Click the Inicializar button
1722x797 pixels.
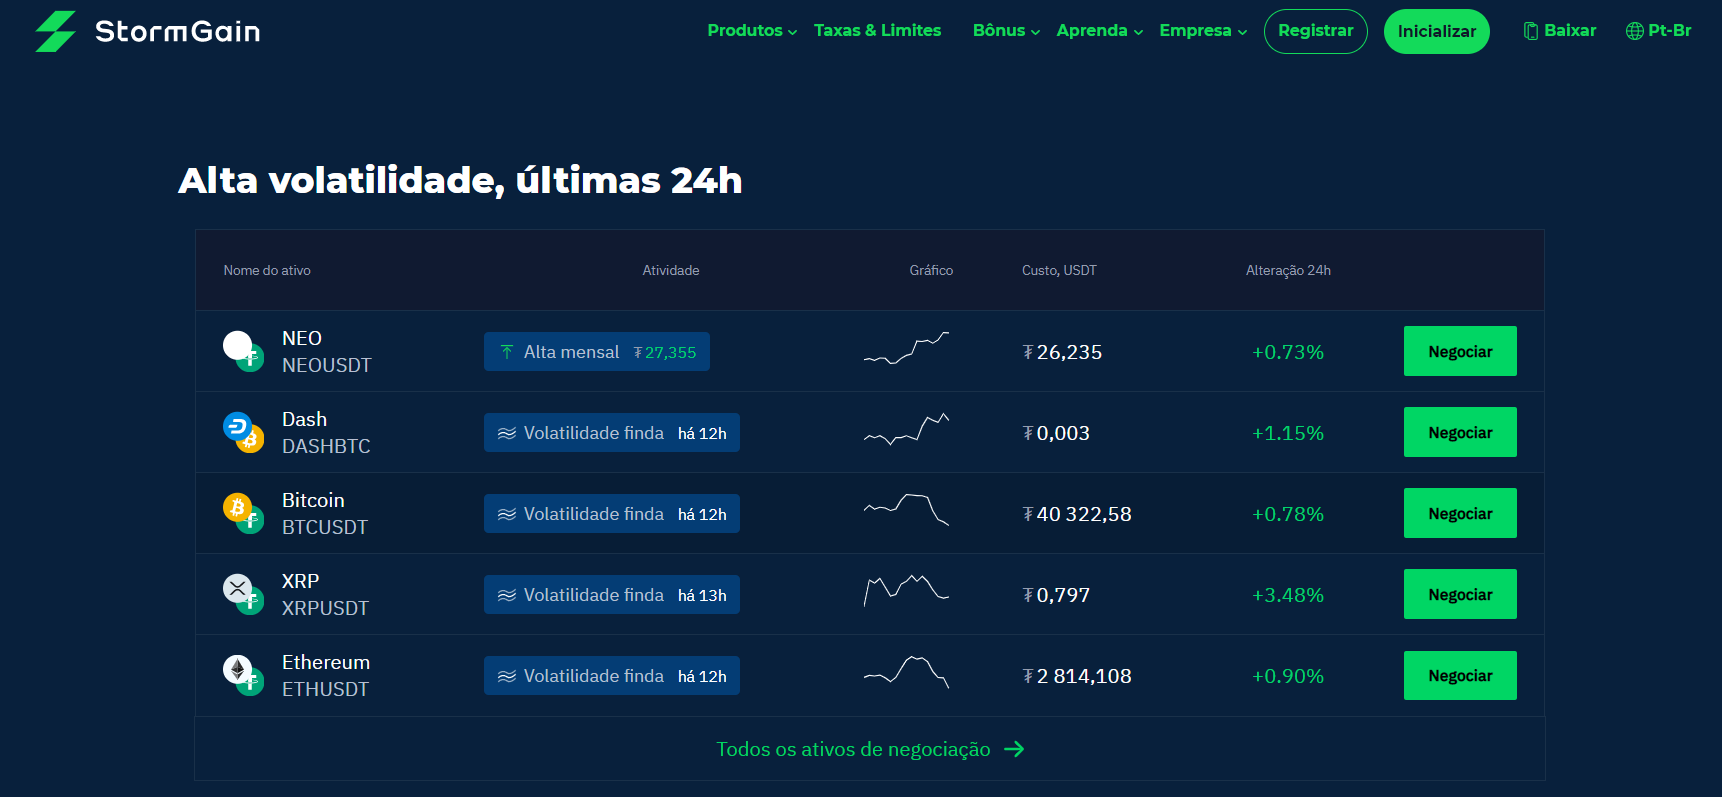[x=1436, y=31]
